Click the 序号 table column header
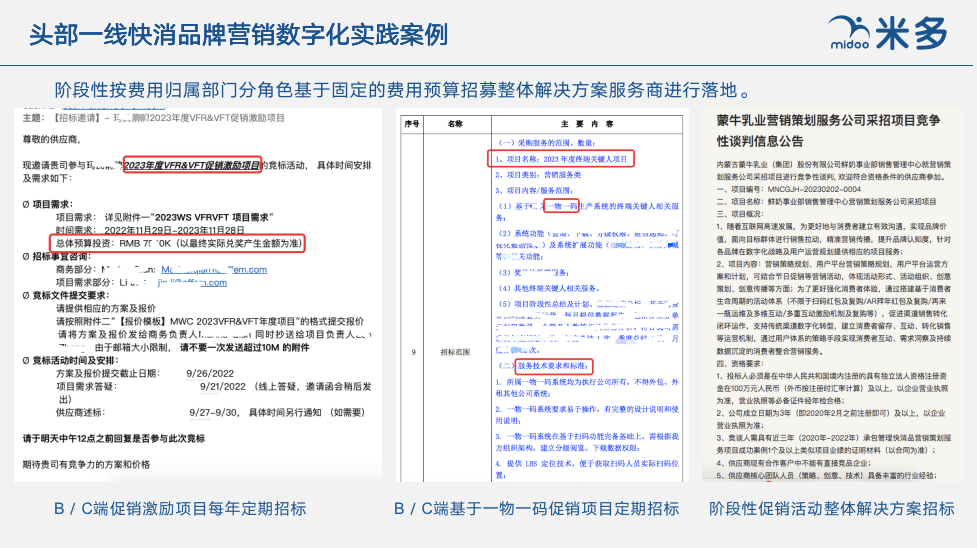977x548 pixels. tap(412, 124)
